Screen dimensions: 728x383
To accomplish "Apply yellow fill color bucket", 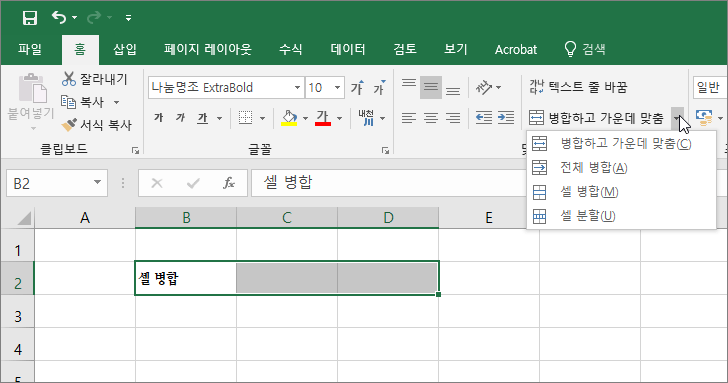I will coord(289,118).
